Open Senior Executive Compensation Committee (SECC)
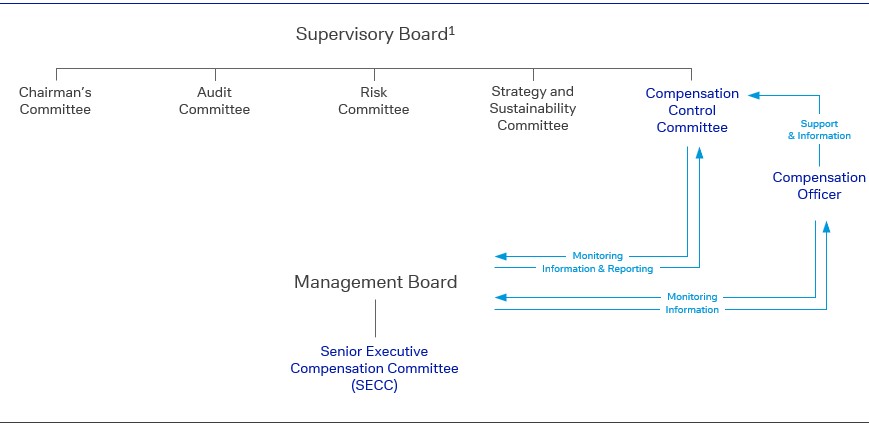The width and height of the screenshot is (869, 426). (374, 369)
